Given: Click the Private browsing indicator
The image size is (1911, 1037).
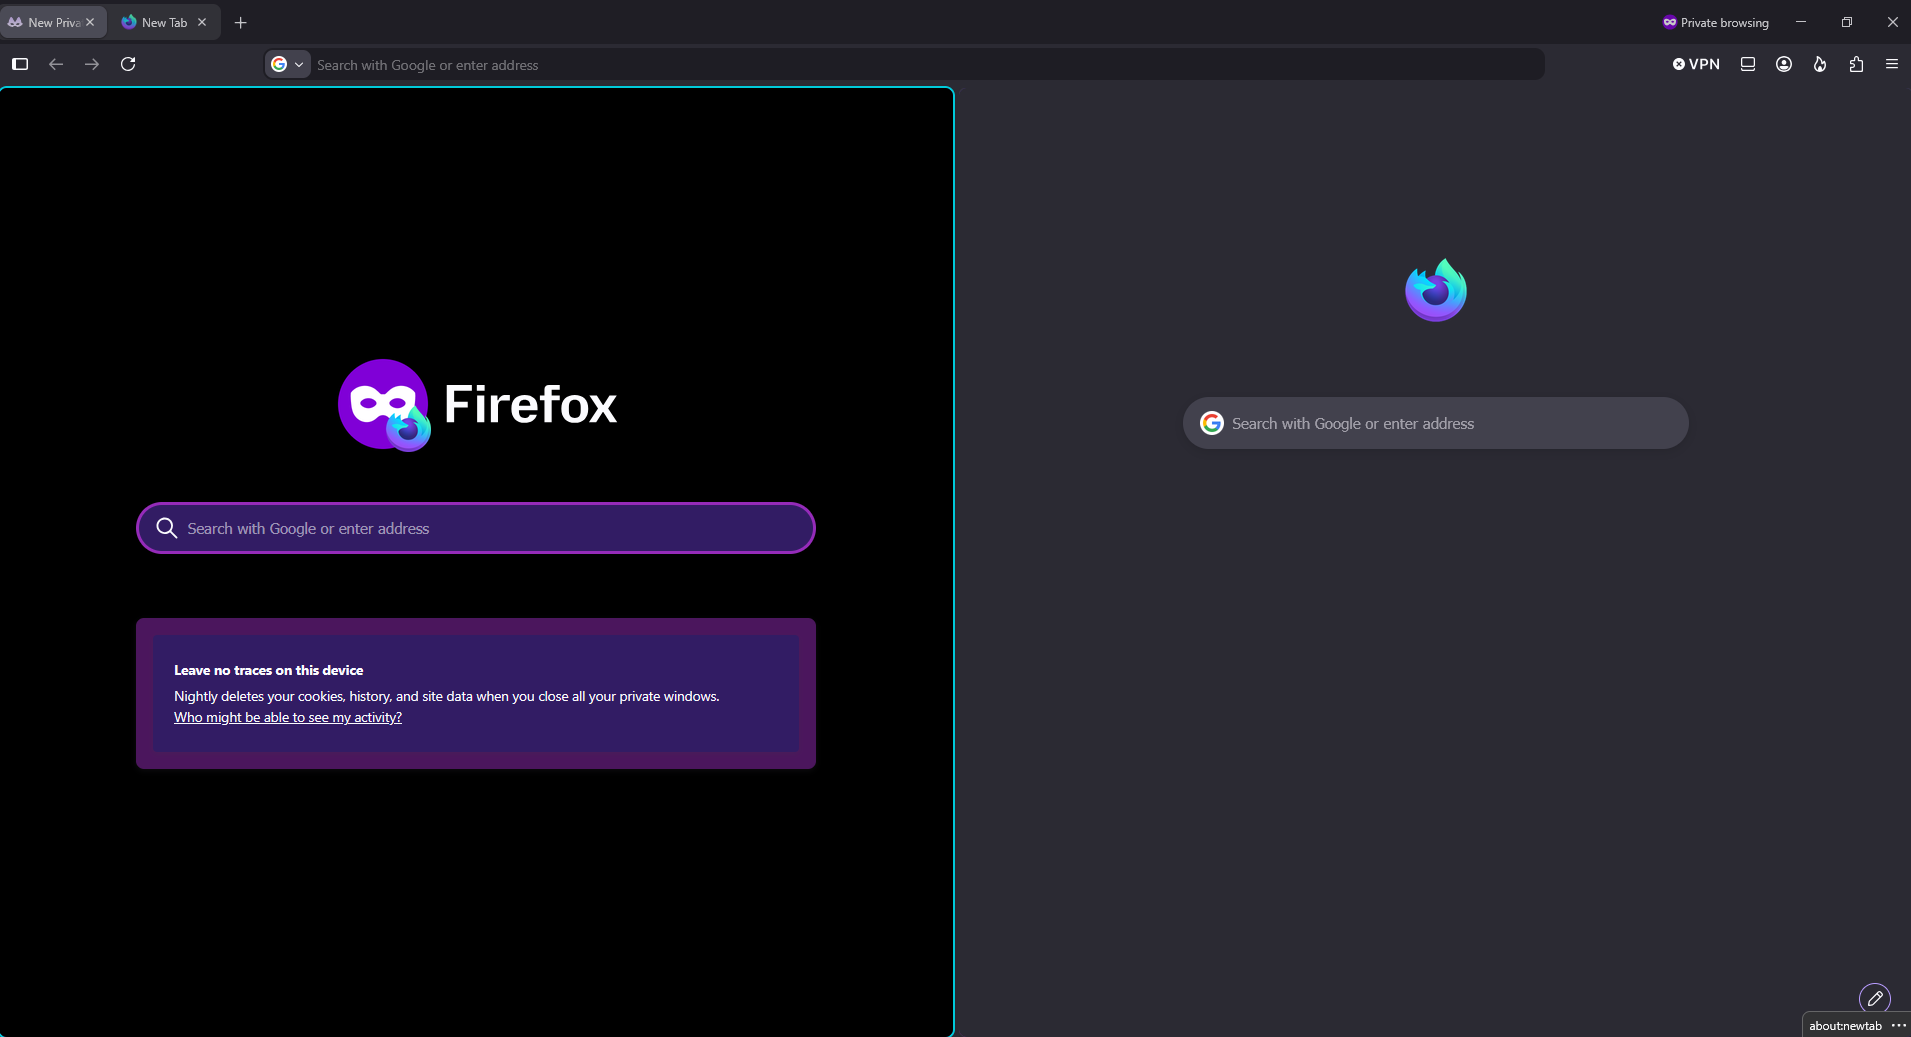Looking at the screenshot, I should point(1716,22).
